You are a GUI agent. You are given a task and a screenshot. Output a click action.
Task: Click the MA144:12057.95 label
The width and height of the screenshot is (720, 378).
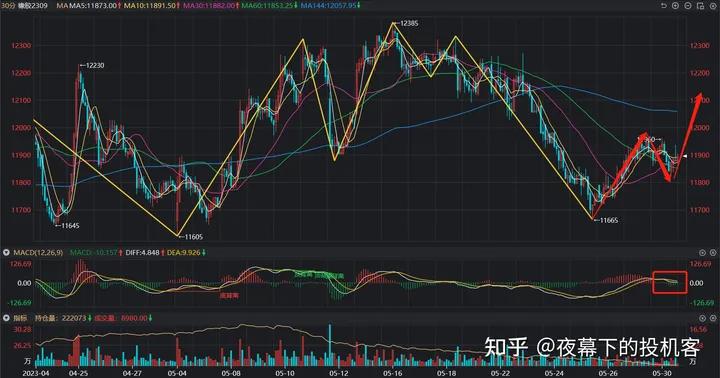click(x=327, y=6)
